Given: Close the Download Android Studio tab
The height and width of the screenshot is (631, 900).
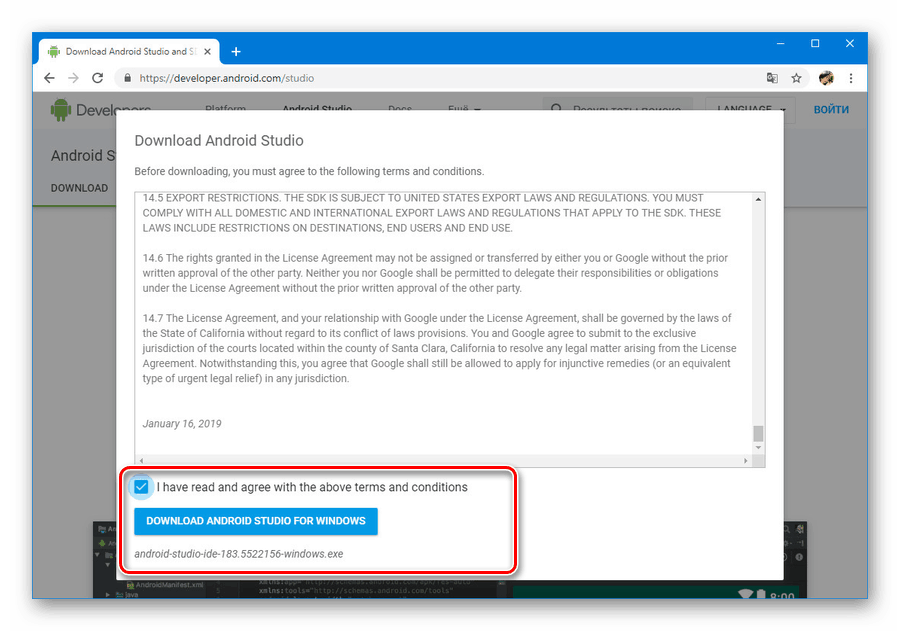Looking at the screenshot, I should tap(207, 52).
